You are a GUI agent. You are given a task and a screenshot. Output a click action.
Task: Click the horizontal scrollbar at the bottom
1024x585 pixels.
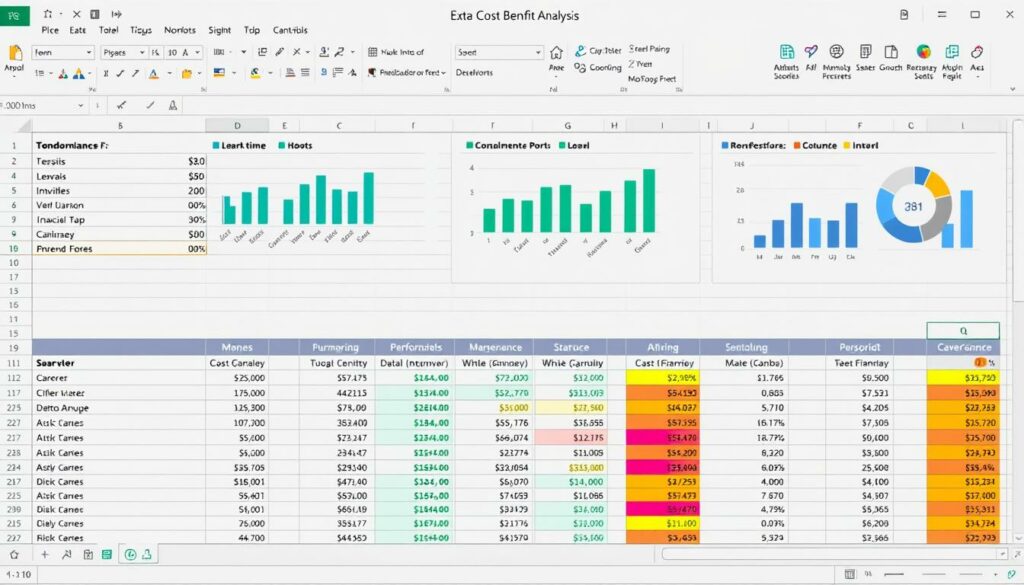(834, 554)
